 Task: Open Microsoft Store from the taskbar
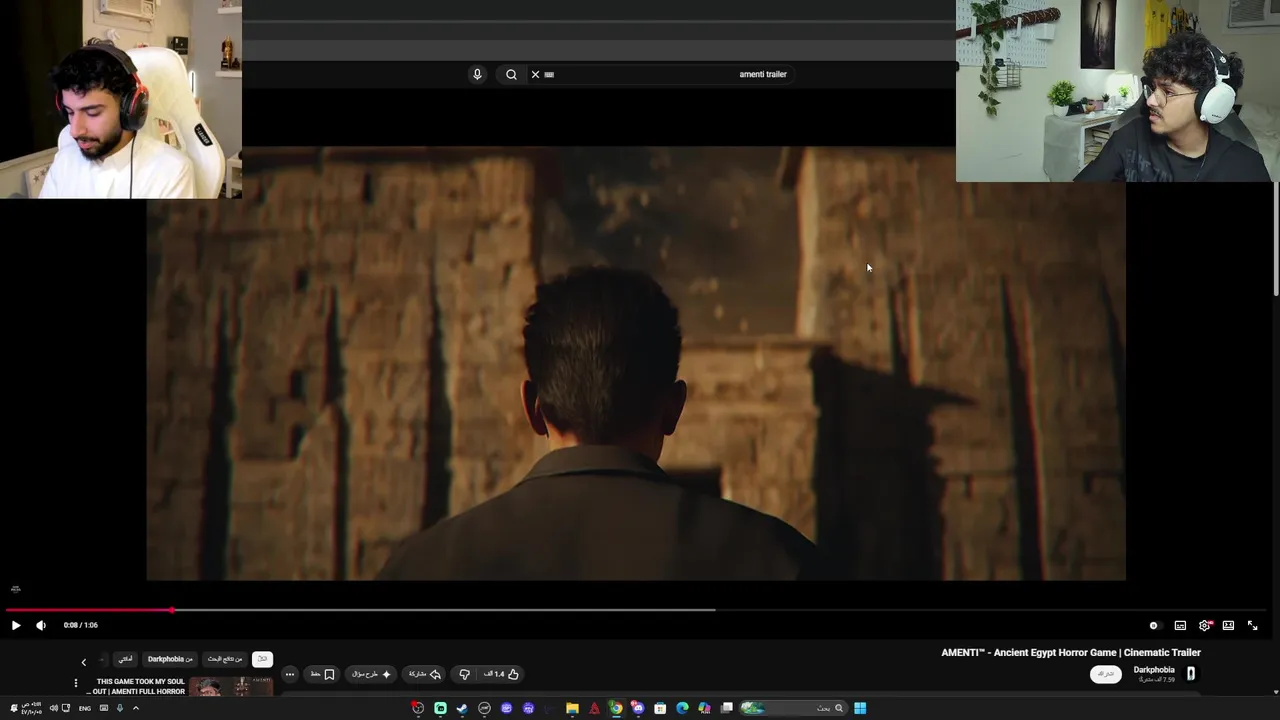tap(660, 708)
